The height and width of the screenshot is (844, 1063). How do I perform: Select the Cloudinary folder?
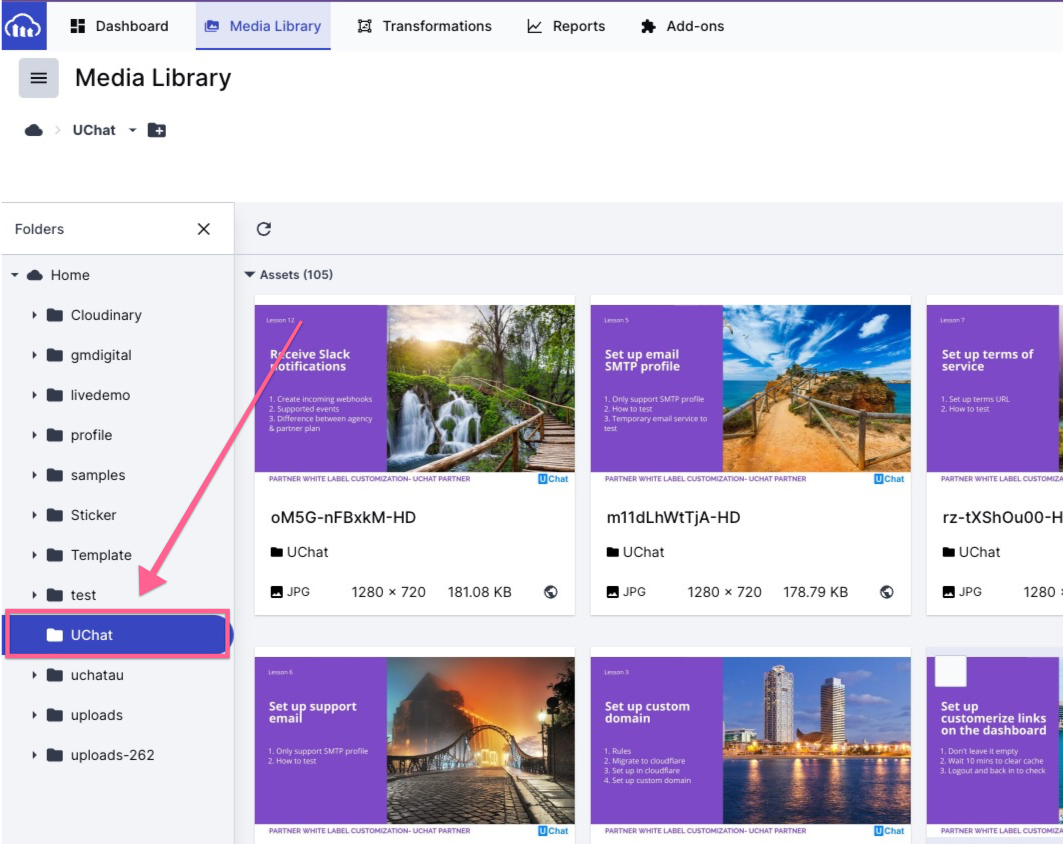pos(106,315)
